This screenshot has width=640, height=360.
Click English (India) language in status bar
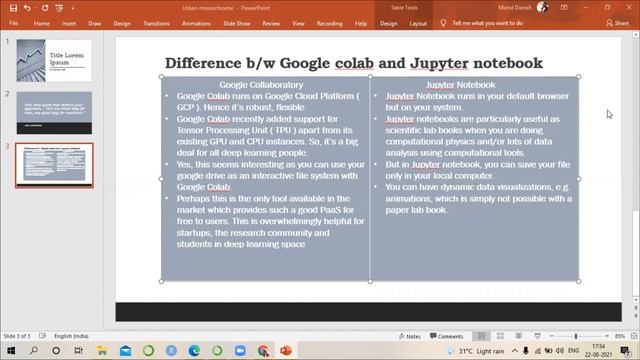pos(71,336)
